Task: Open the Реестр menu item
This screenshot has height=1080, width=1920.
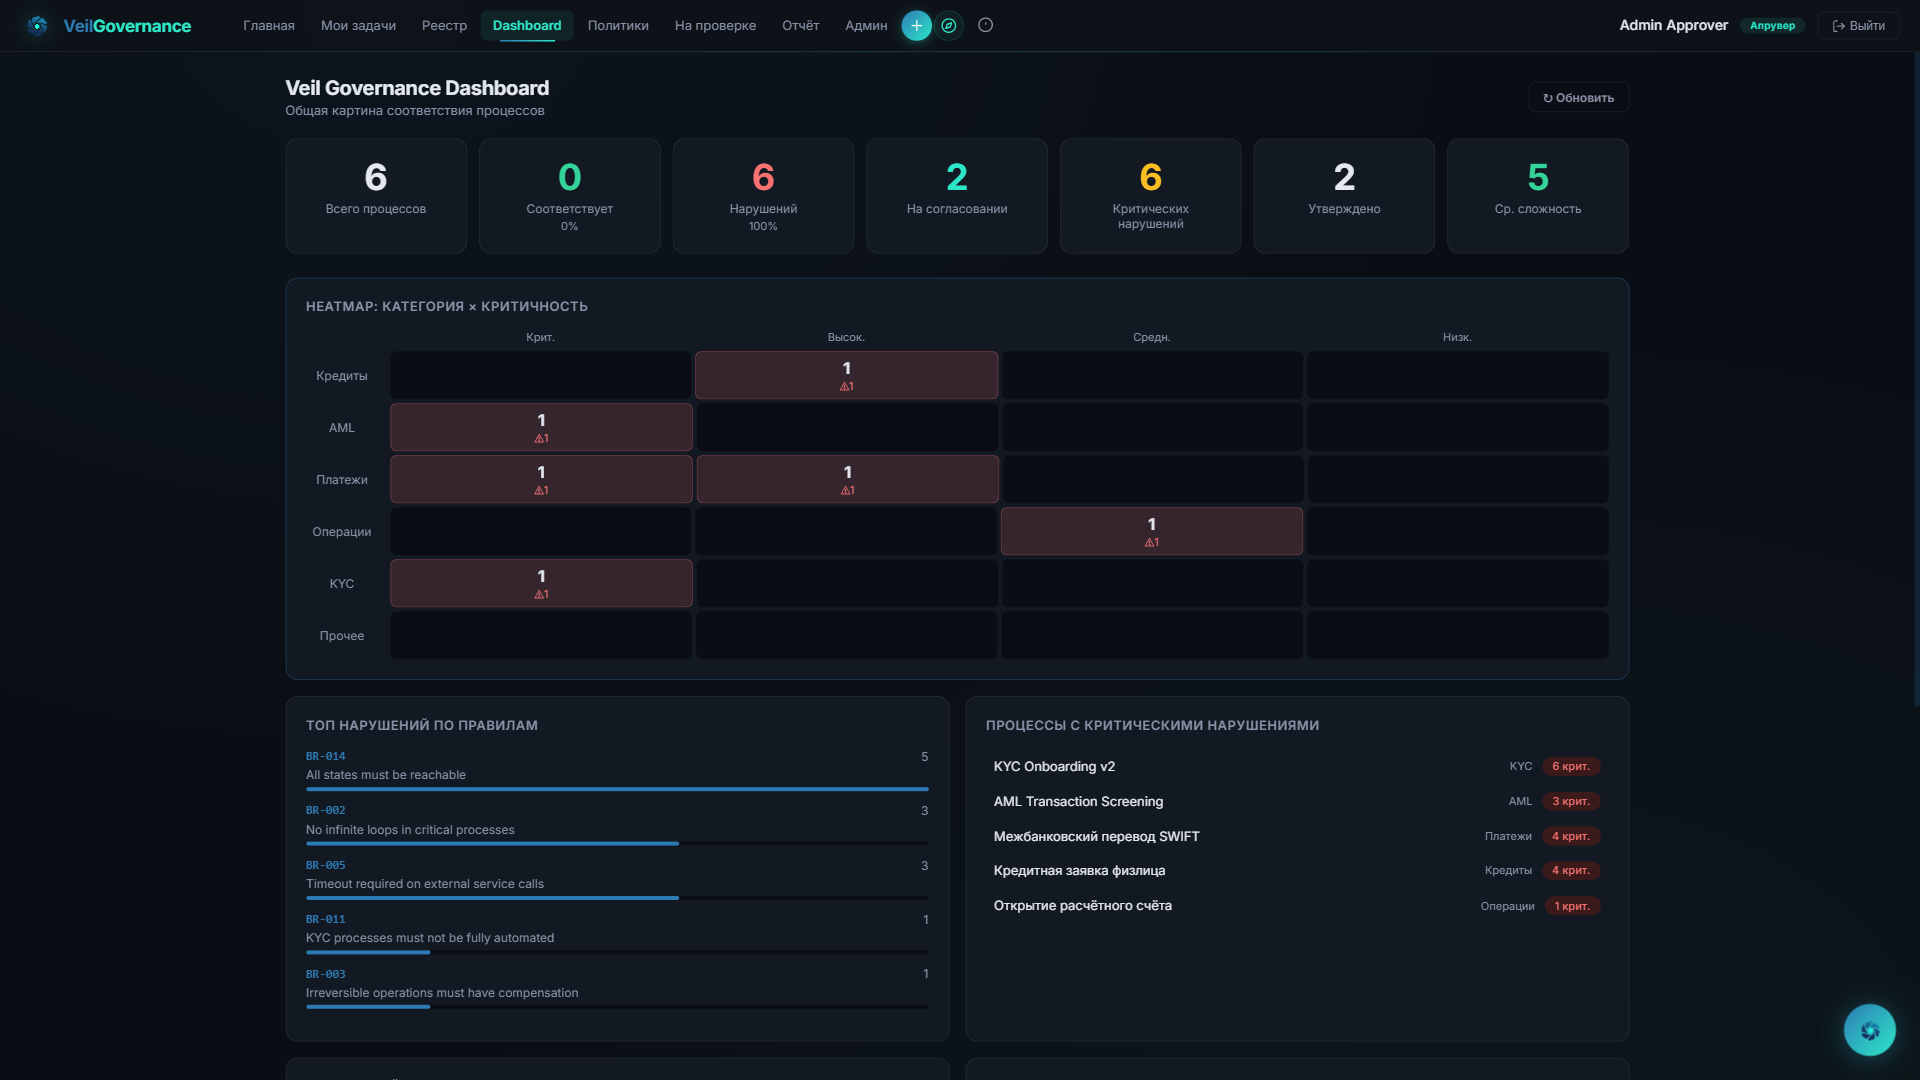Action: coord(444,26)
